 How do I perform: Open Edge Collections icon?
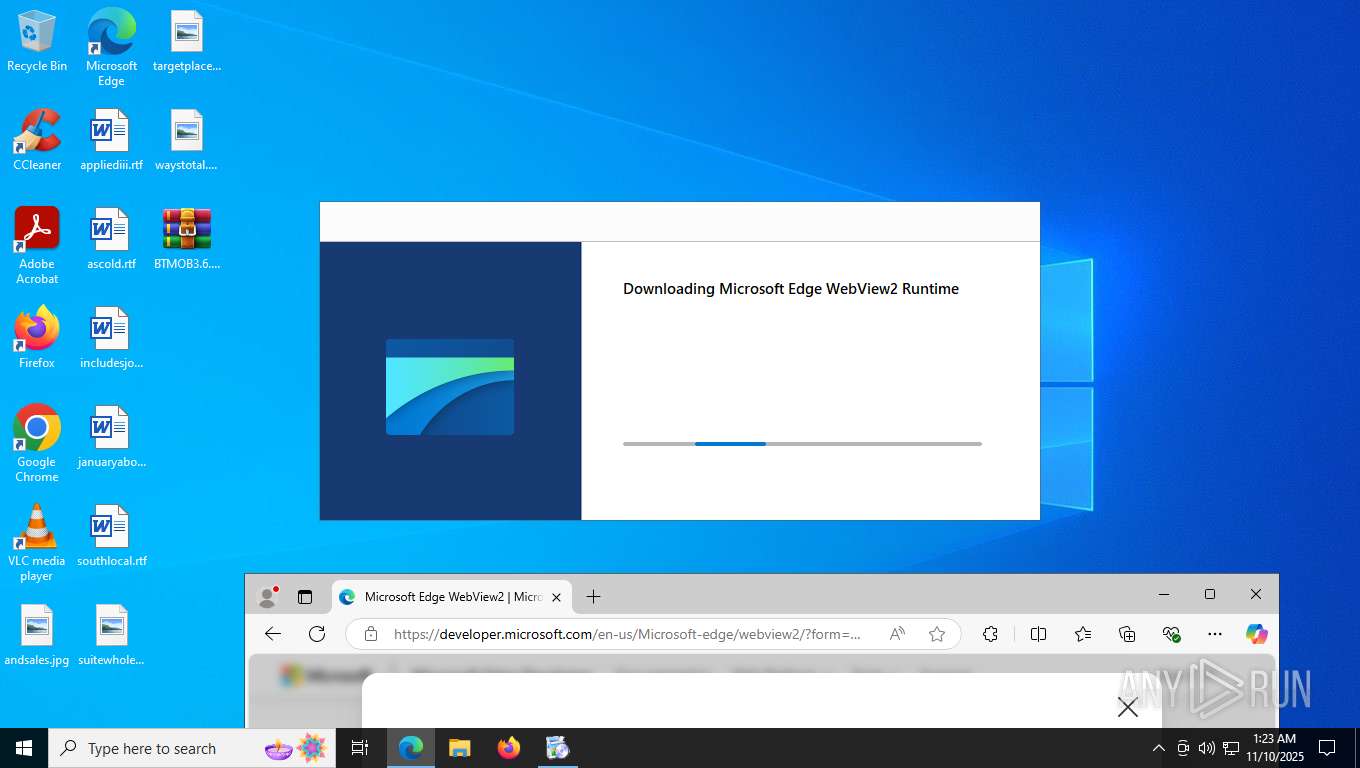[x=1127, y=634]
